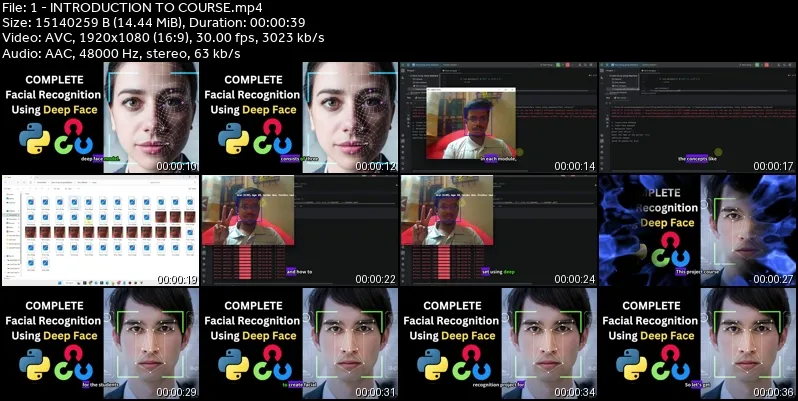Click the caption 'the concepts like'
The width and height of the screenshot is (798, 401).
click(697, 159)
